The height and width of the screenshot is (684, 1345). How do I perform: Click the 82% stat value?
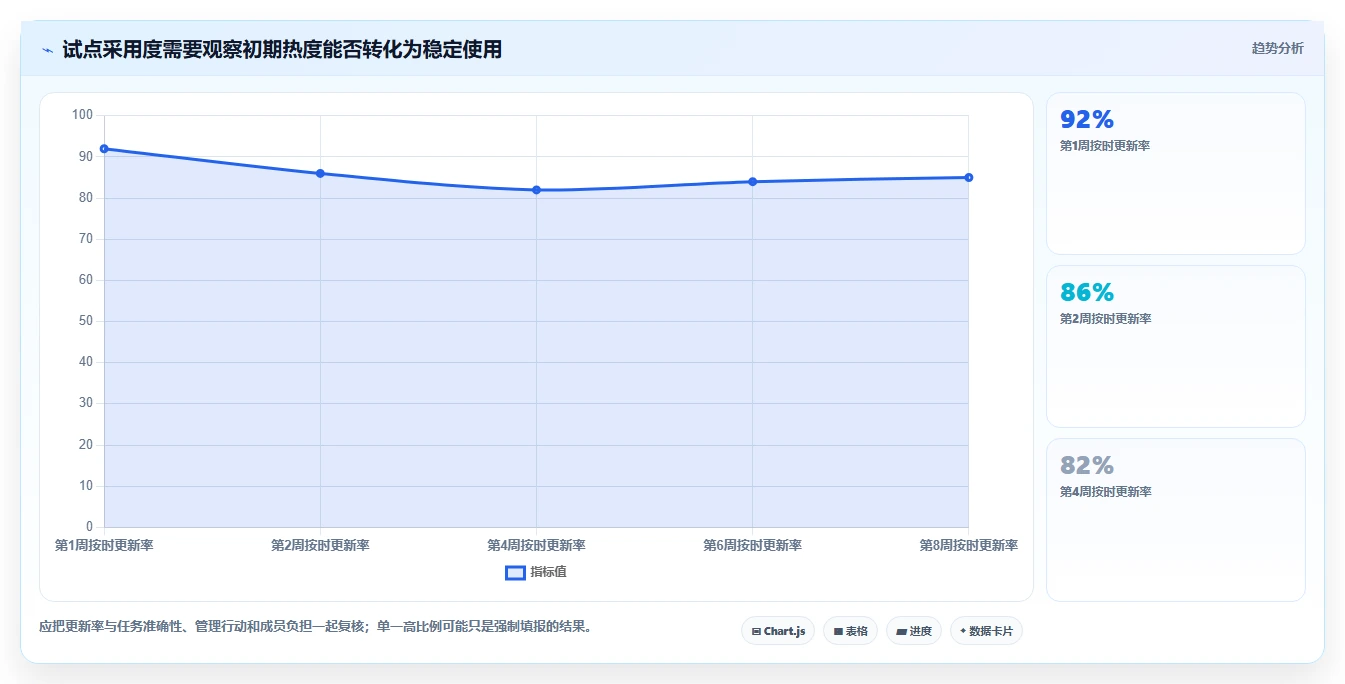tap(1087, 466)
